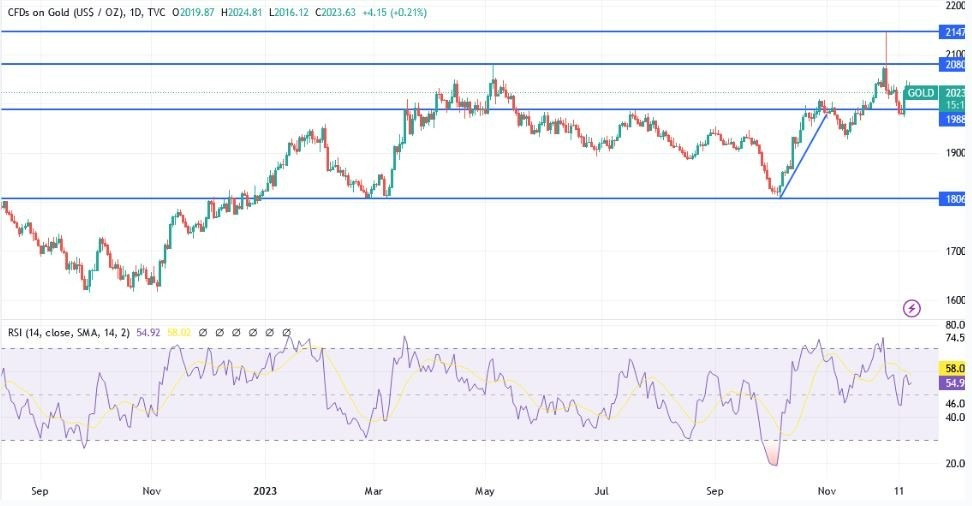Click the purple 54.9 RSI axis tag
The height and width of the screenshot is (506, 972).
953,383
